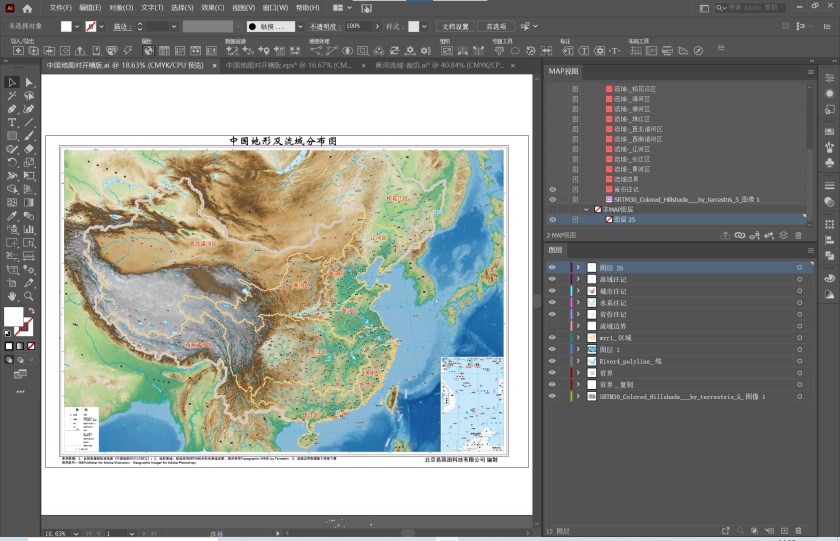The width and height of the screenshot is (840, 541).
Task: Delete selected layer using Layers panel trash icon
Action: [x=798, y=531]
